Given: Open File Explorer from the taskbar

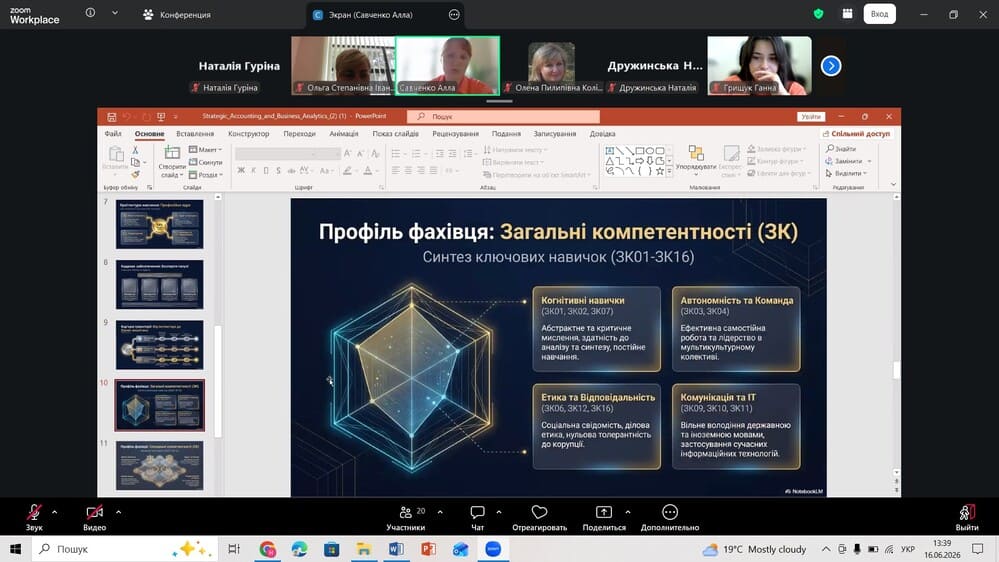Looking at the screenshot, I should click(x=363, y=549).
